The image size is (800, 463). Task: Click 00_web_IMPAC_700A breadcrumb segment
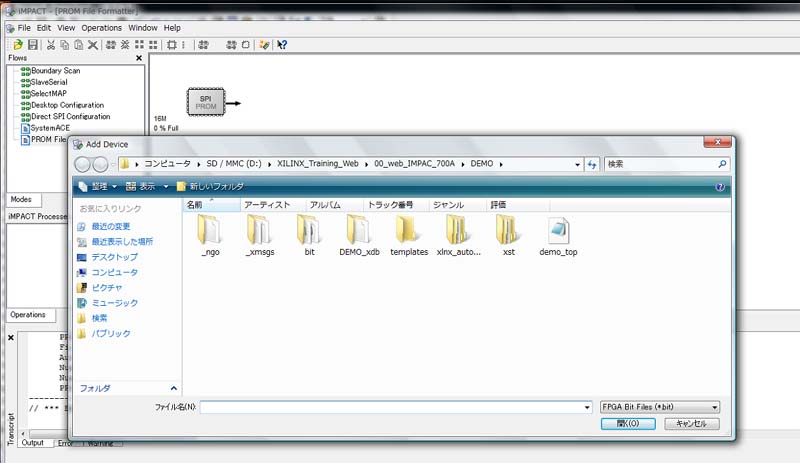[x=414, y=164]
